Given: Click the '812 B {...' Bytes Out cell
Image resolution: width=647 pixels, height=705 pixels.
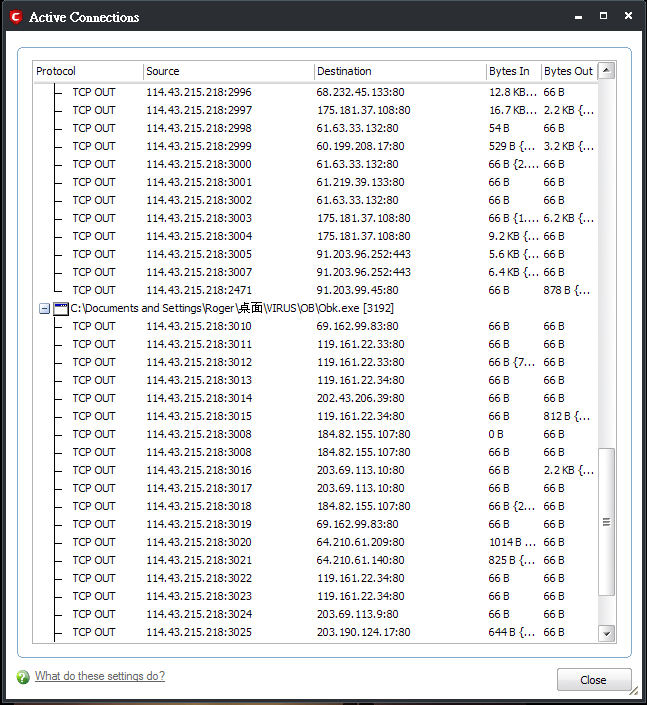Looking at the screenshot, I should 567,416.
